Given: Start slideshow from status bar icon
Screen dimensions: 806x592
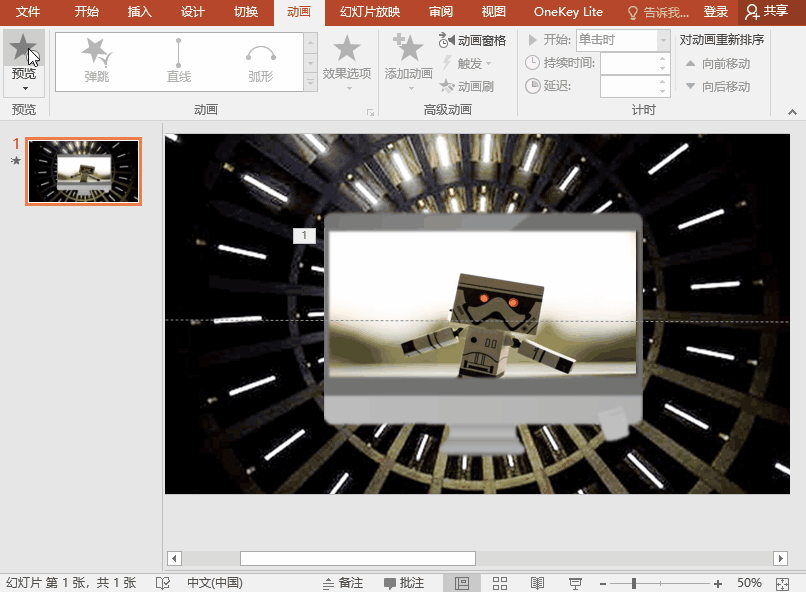Looking at the screenshot, I should click(x=575, y=583).
